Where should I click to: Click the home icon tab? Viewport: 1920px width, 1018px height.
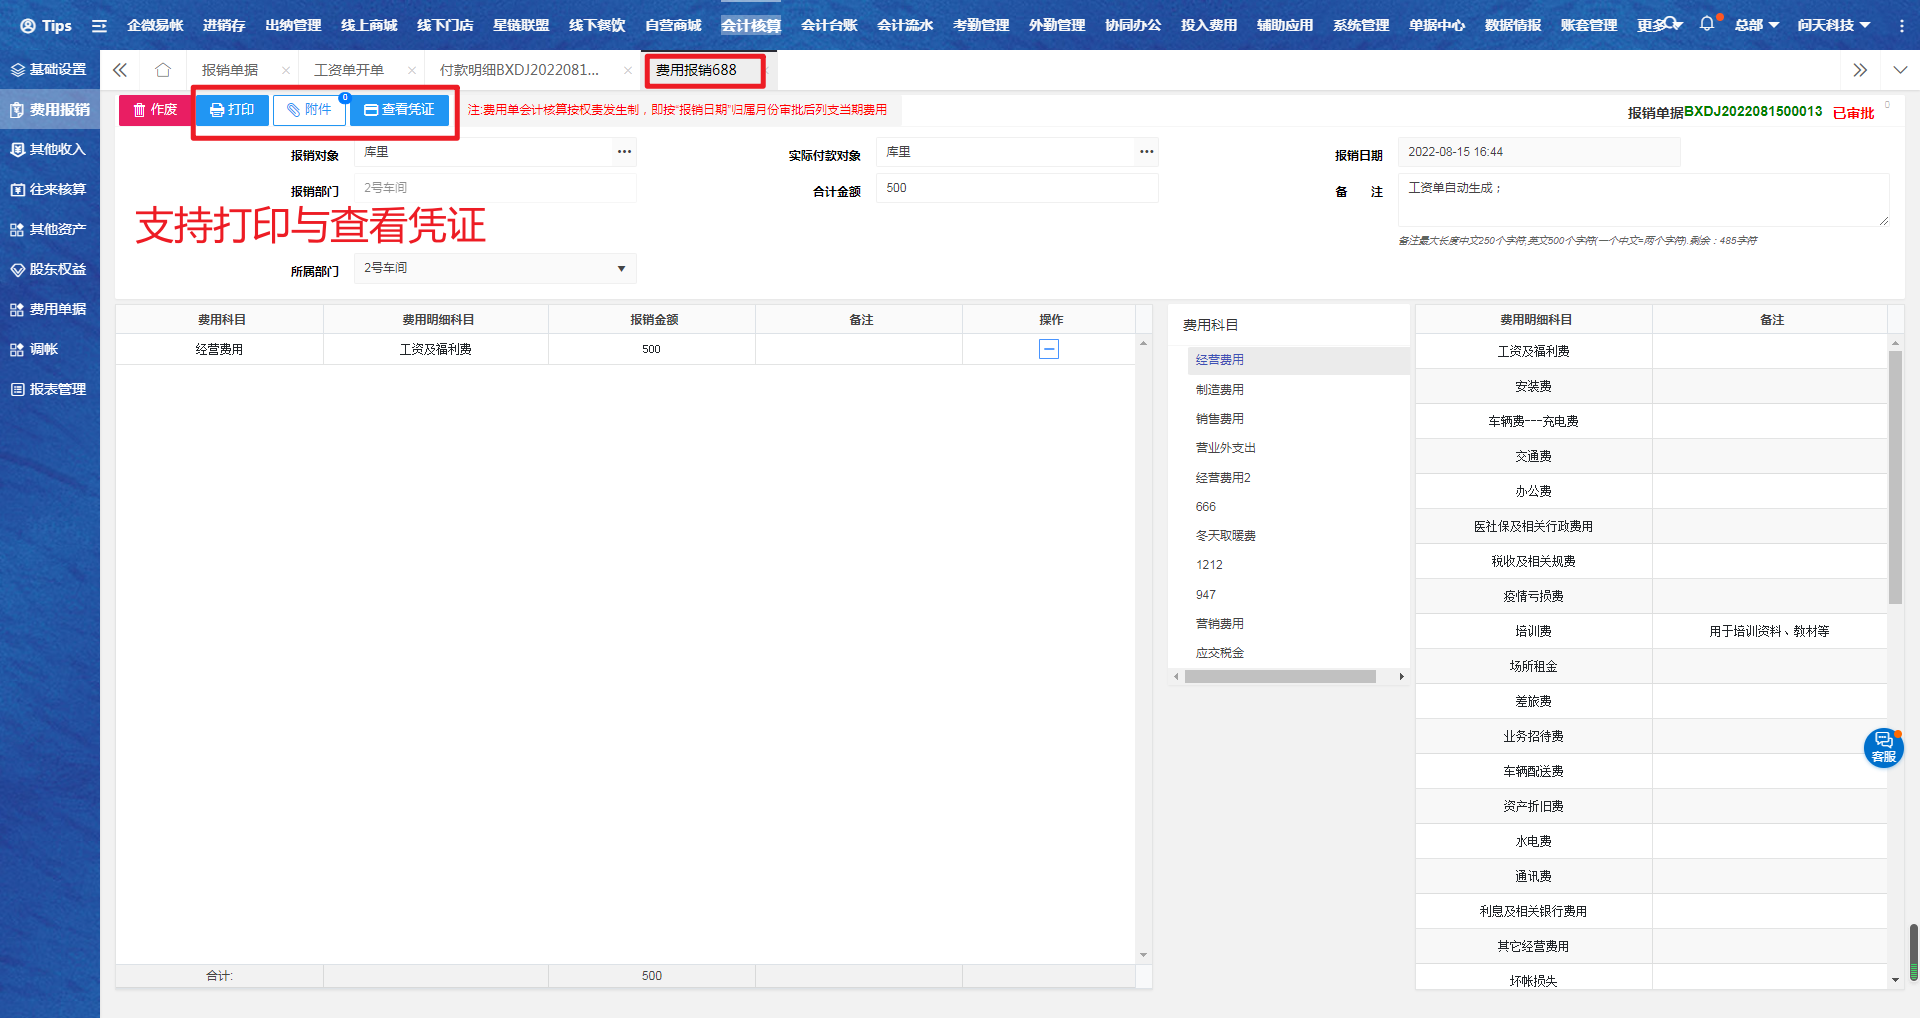[x=163, y=70]
